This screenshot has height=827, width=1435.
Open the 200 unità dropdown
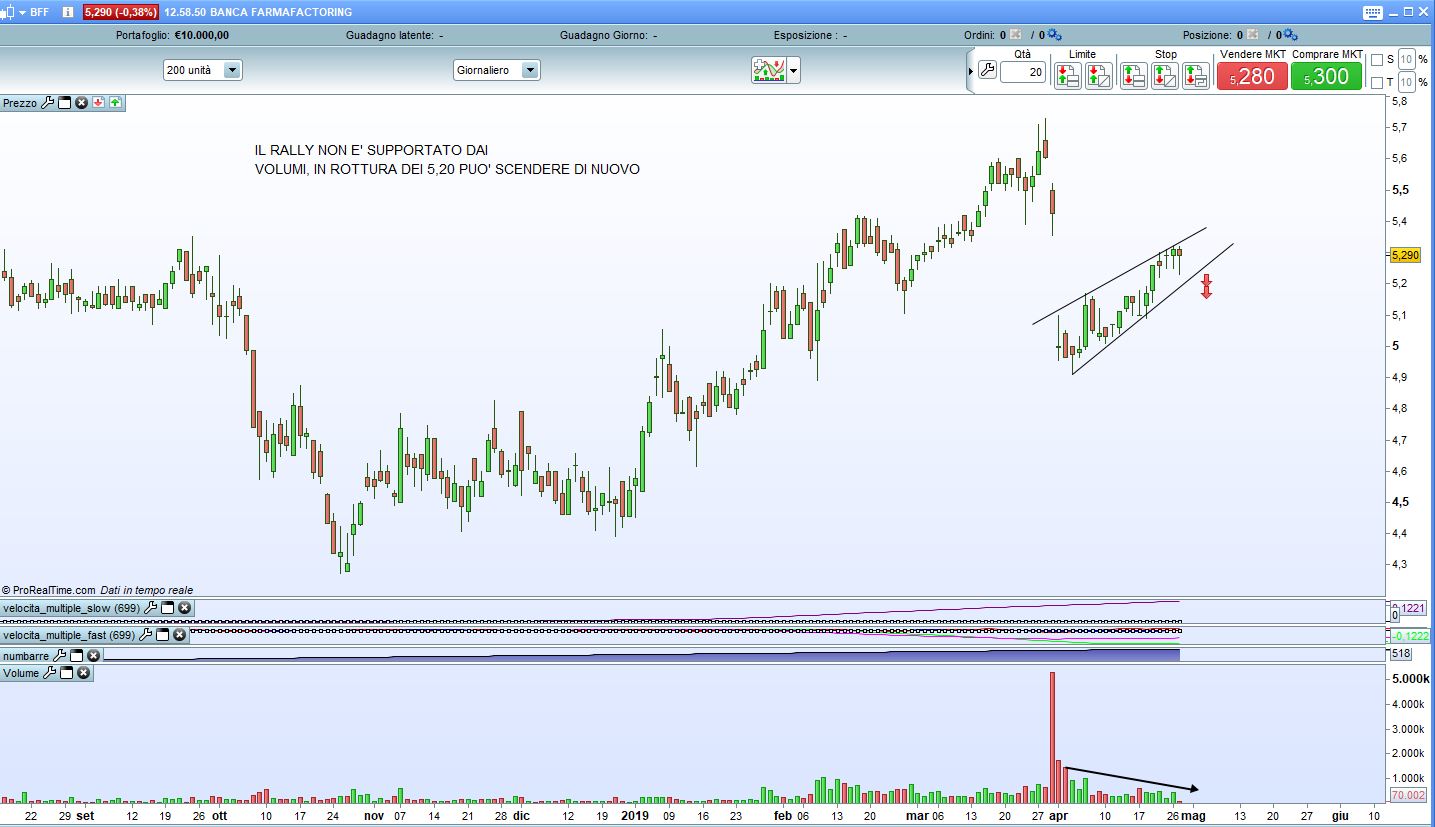232,70
